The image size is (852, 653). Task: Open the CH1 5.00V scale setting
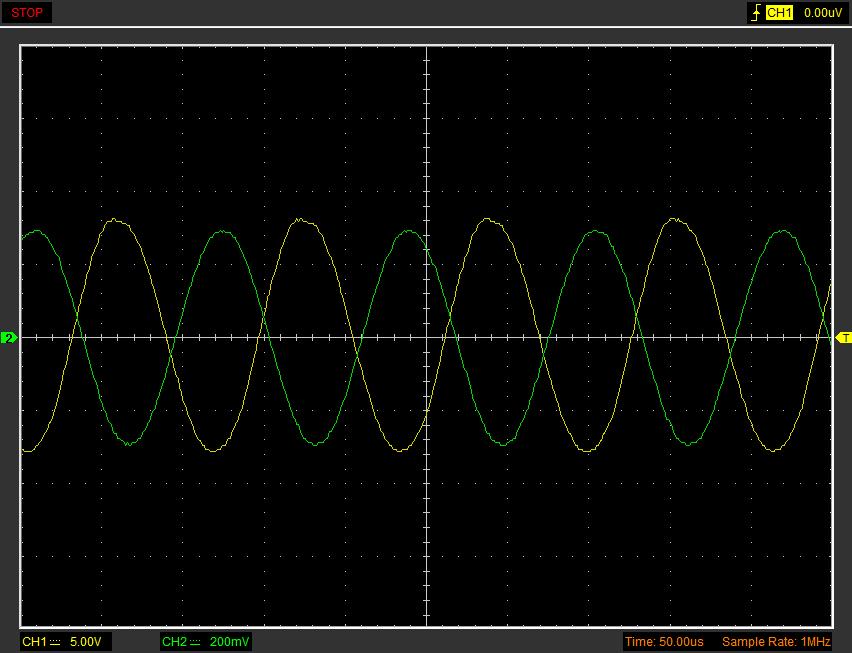pos(85,641)
